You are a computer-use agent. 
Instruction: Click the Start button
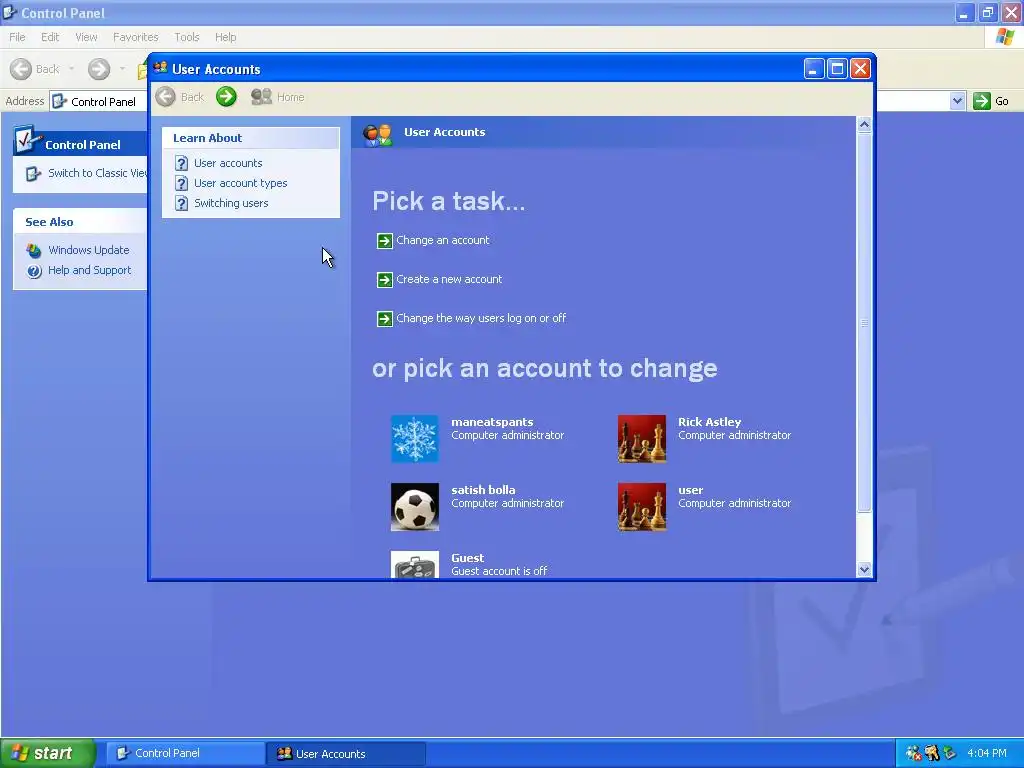pyautogui.click(x=48, y=753)
